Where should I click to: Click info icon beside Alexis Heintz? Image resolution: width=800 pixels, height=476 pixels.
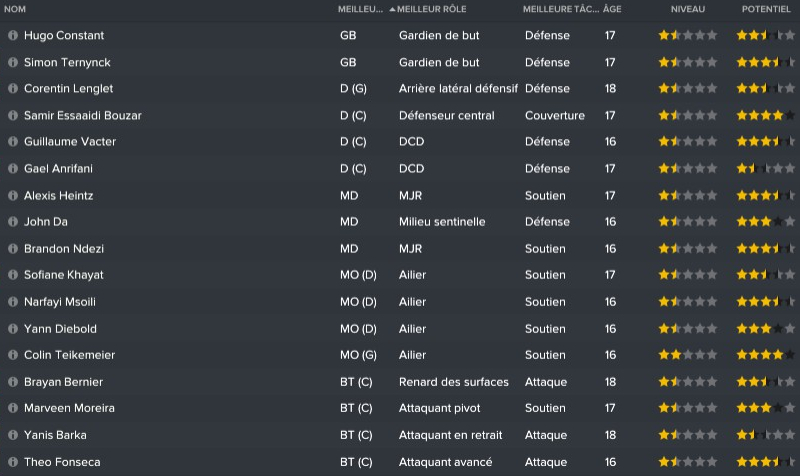[x=13, y=195]
